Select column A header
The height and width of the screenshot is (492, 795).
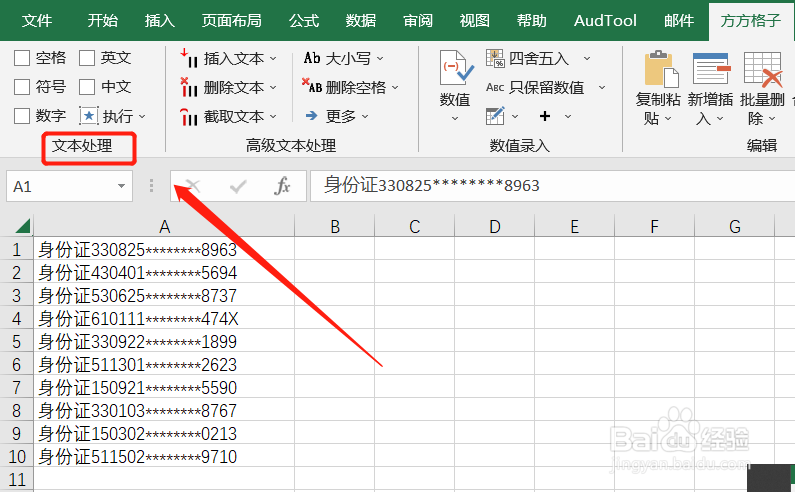point(164,226)
